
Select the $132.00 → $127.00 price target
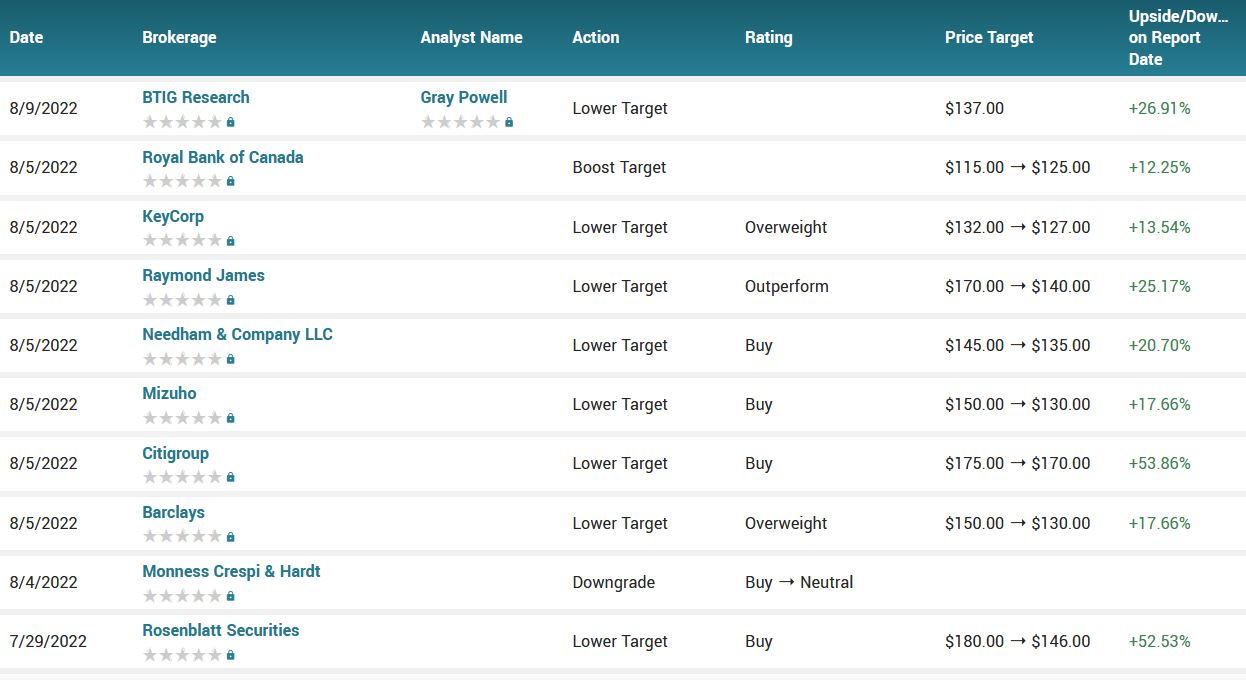pyautogui.click(x=1018, y=227)
